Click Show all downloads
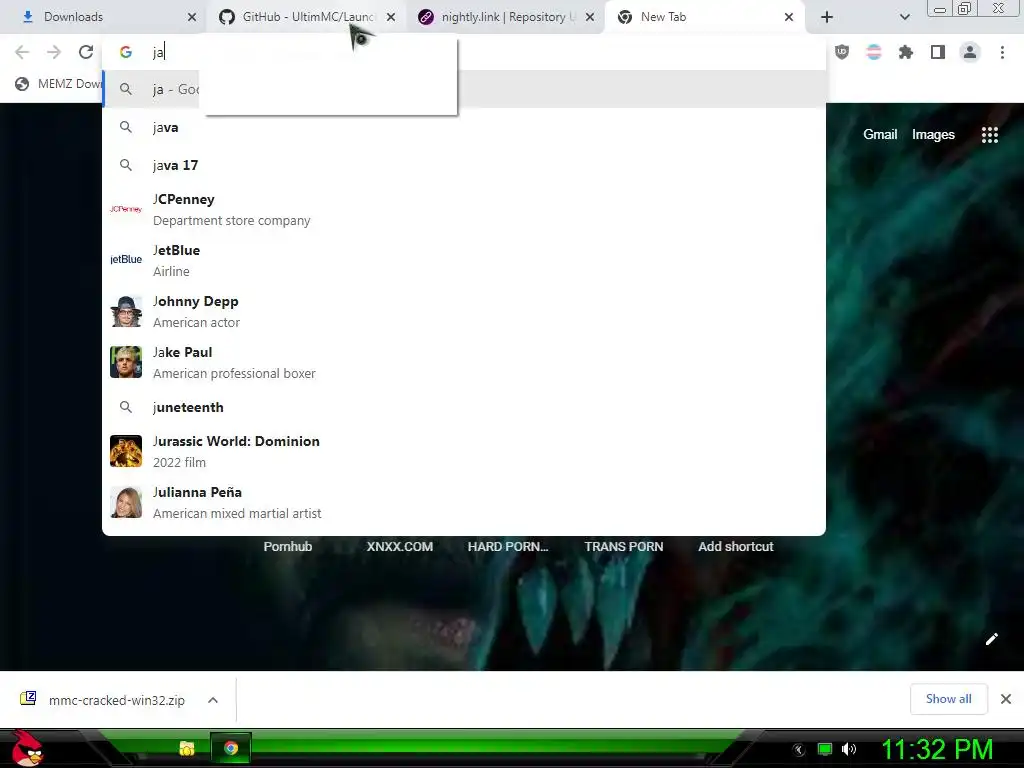The image size is (1024, 768). 948,699
